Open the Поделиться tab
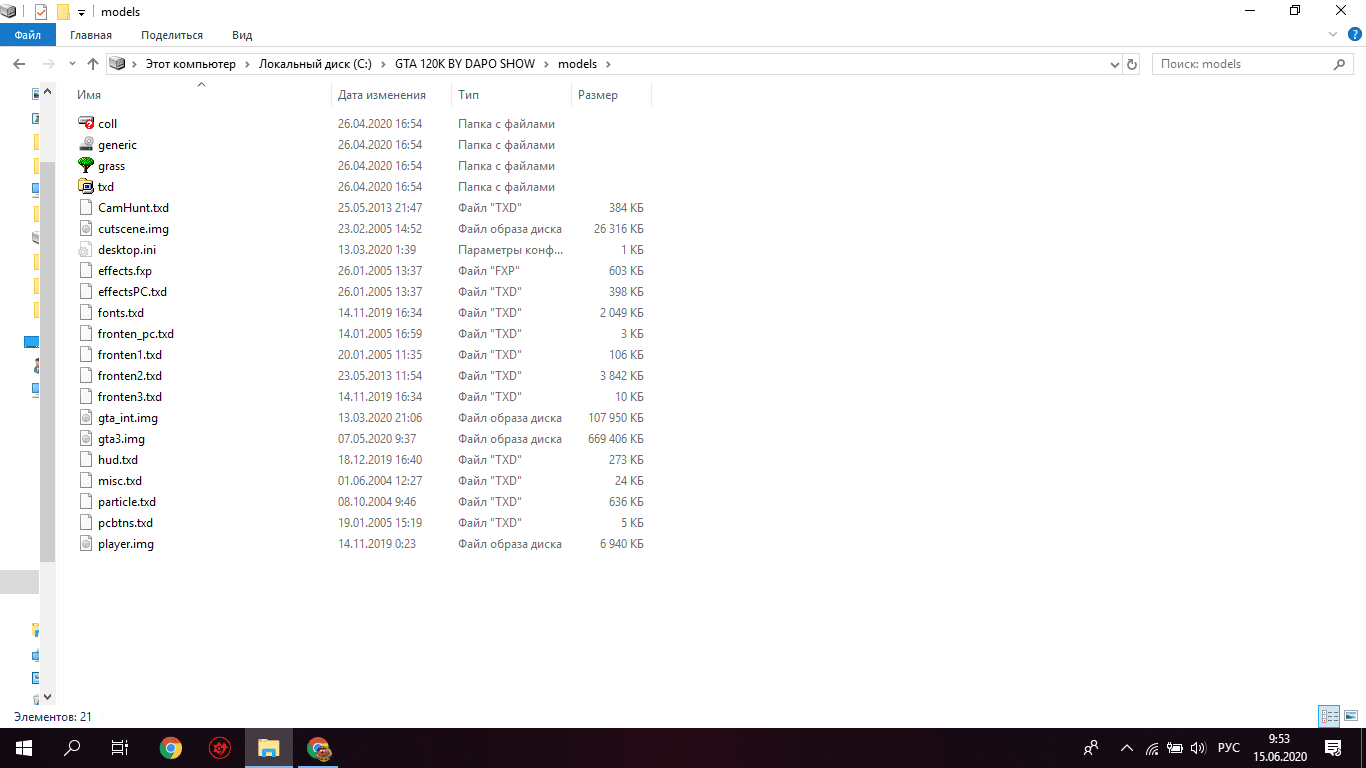This screenshot has width=1366, height=768. (171, 35)
